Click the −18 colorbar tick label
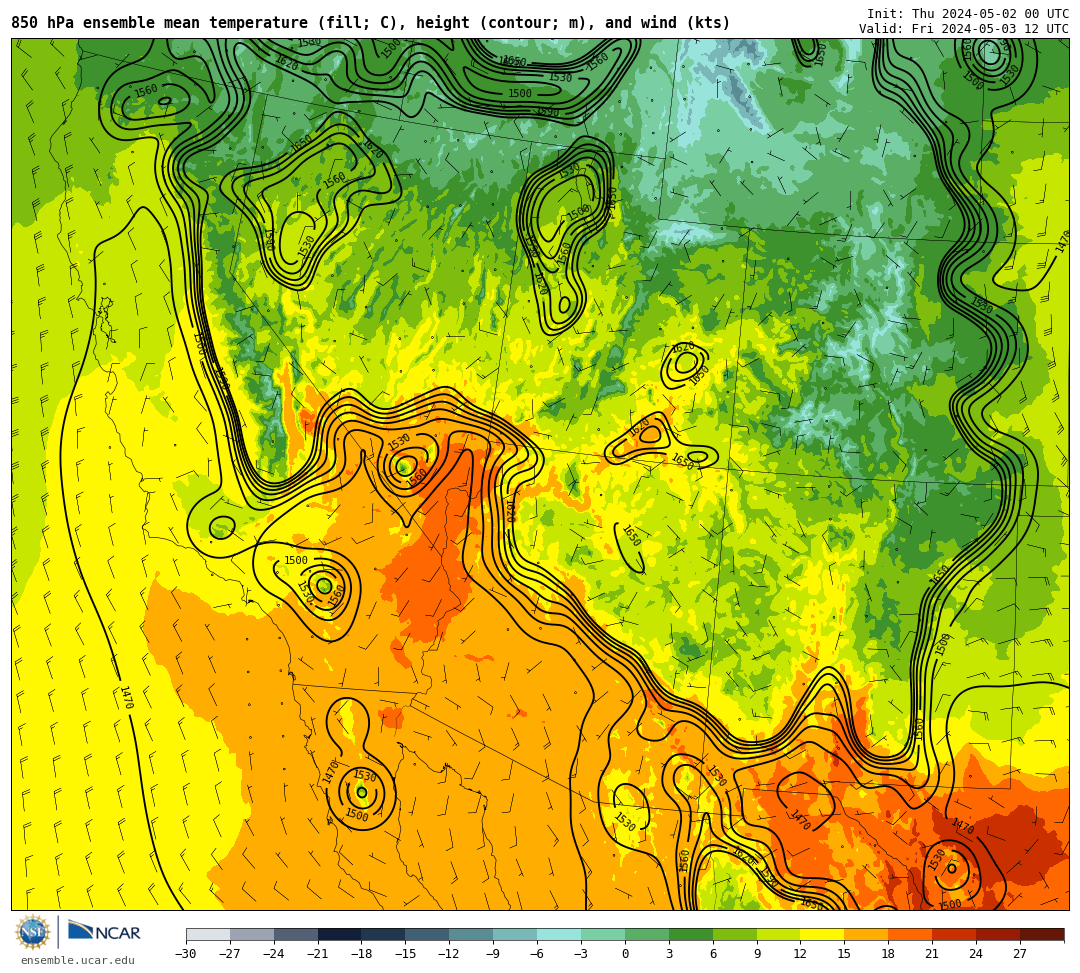Viewport: 1080px width, 973px height. (x=362, y=954)
